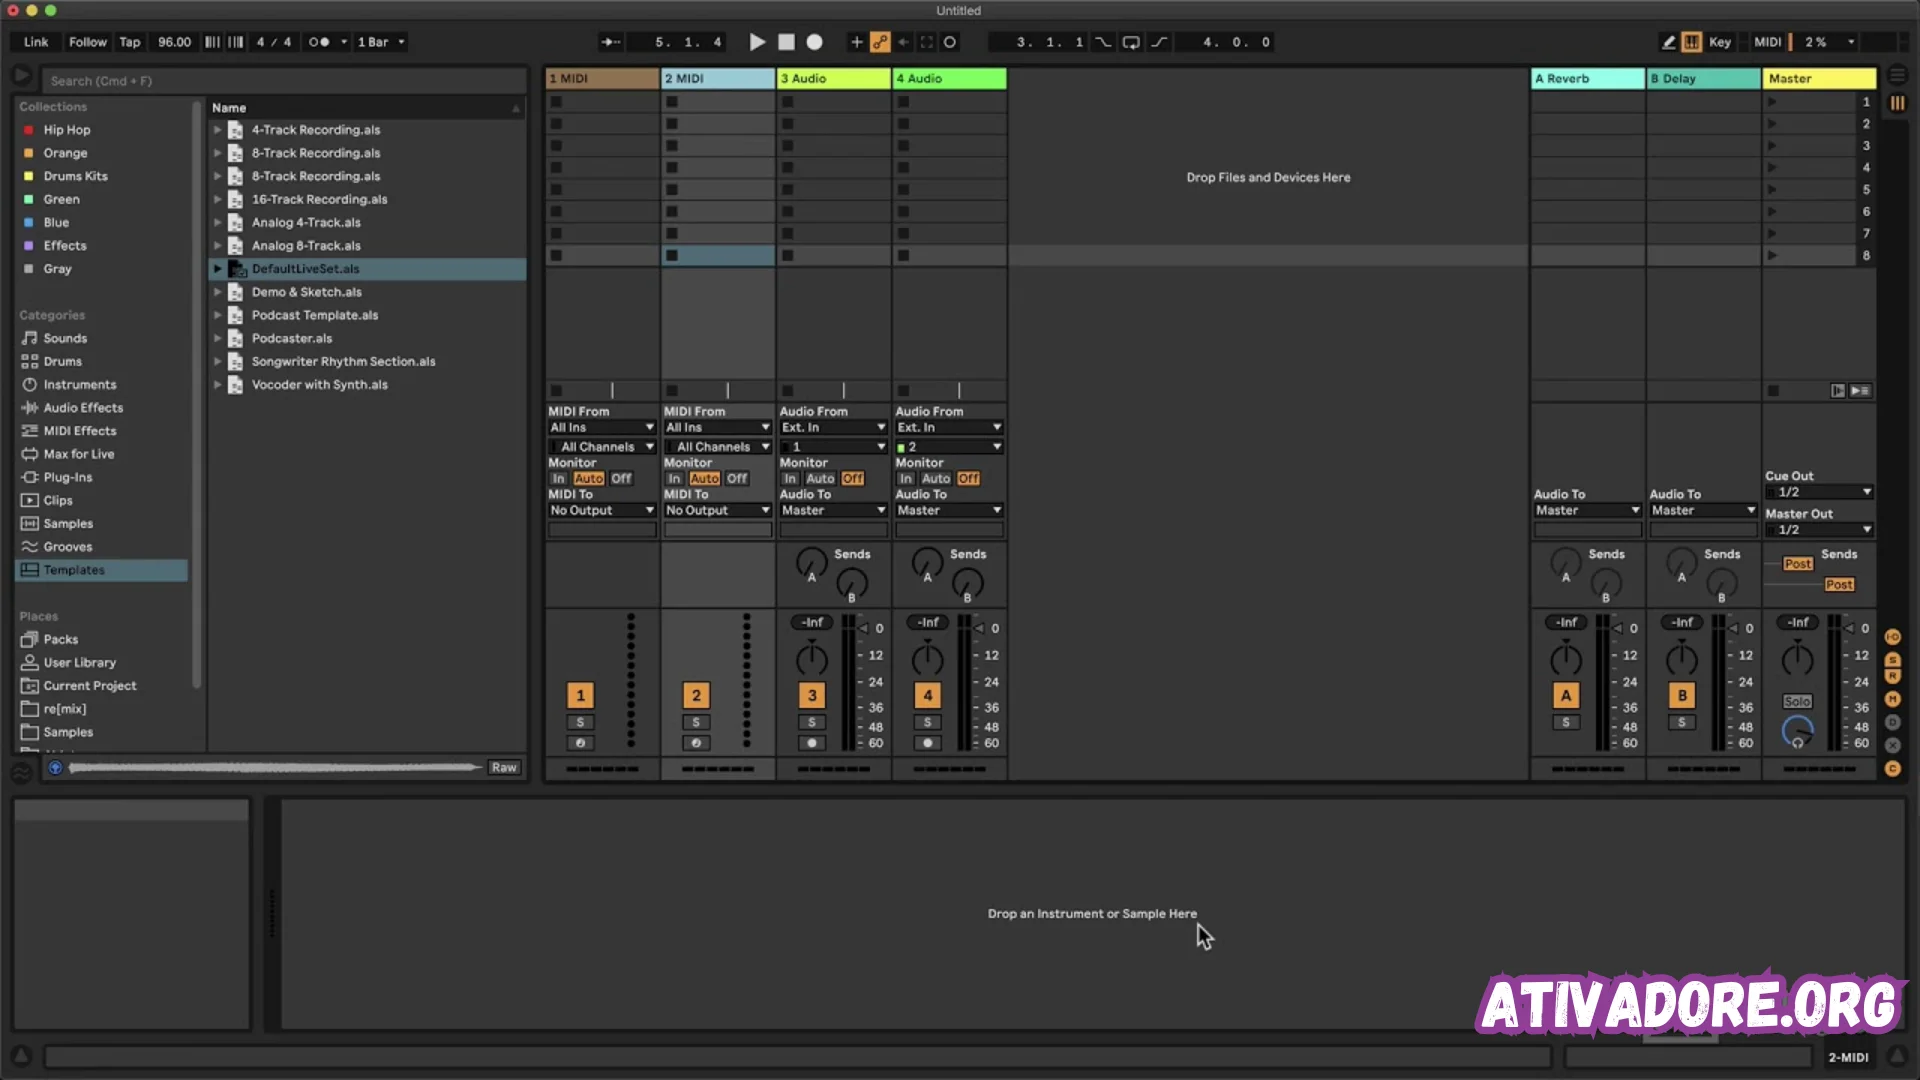Open the Instruments category
The image size is (1920, 1080).
[x=80, y=385]
